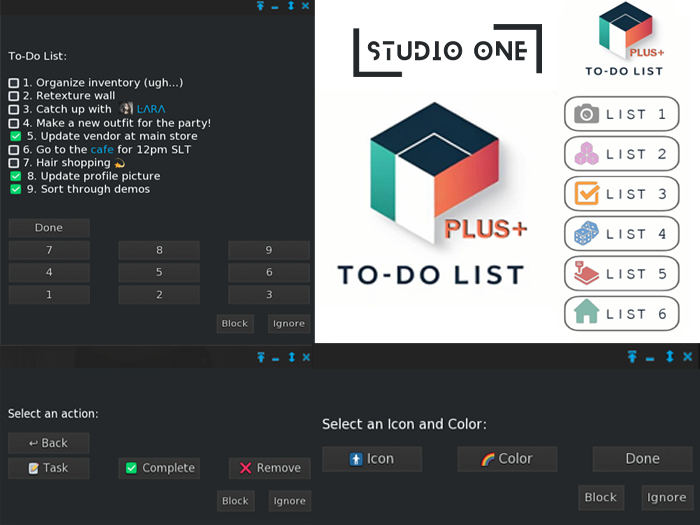Image resolution: width=700 pixels, height=525 pixels.
Task: Click Ignore in Icon and Color dialog
Action: tap(667, 497)
